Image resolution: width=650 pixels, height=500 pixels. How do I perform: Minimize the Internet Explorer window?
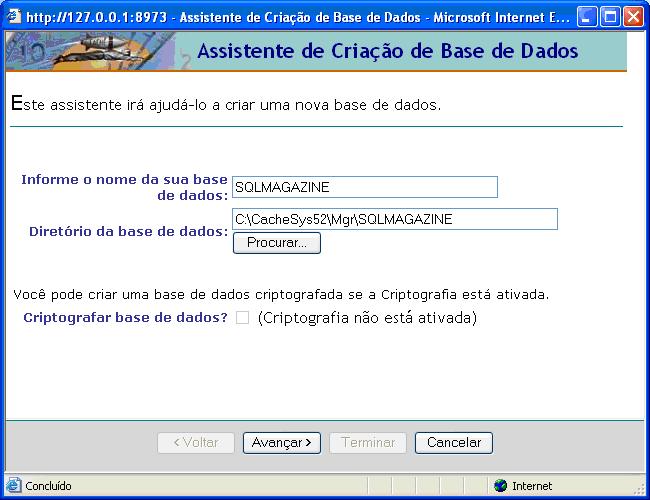tap(587, 17)
